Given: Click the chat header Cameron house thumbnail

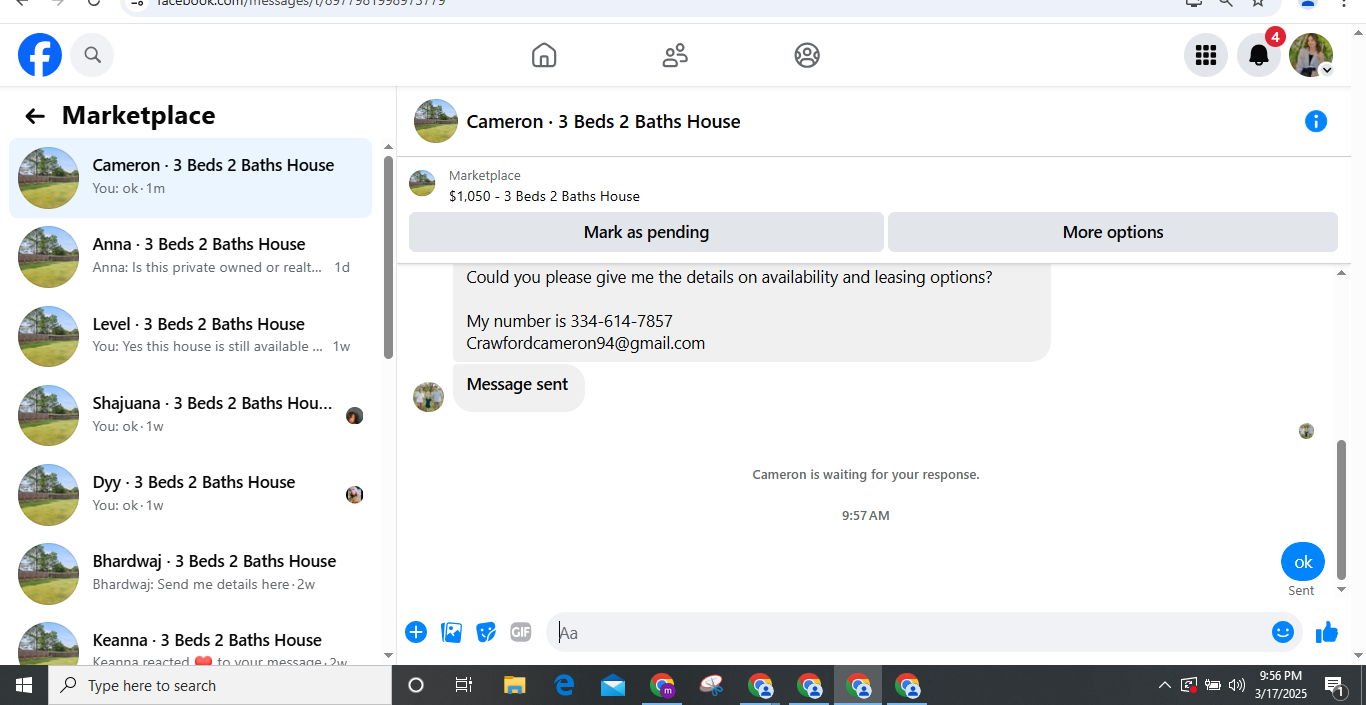Looking at the screenshot, I should point(436,122).
